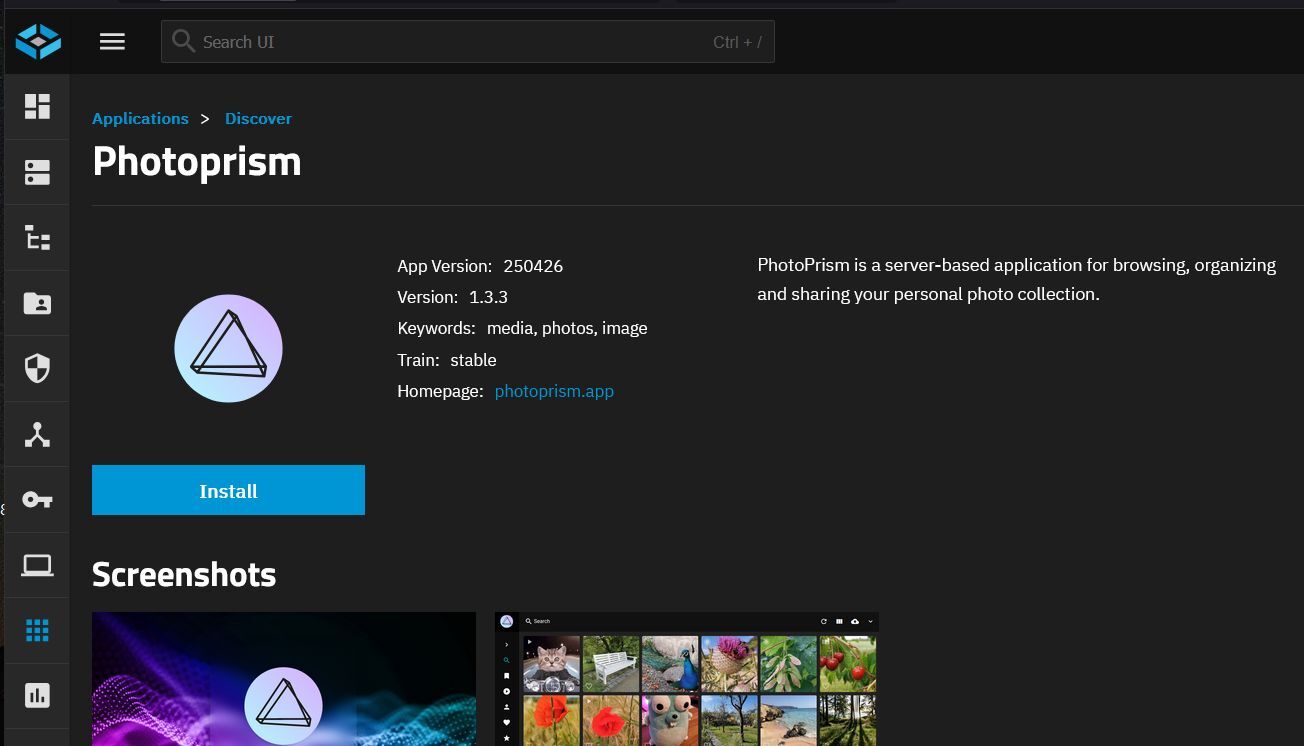Open Credentials key icon
1304x746 pixels.
[x=37, y=499]
